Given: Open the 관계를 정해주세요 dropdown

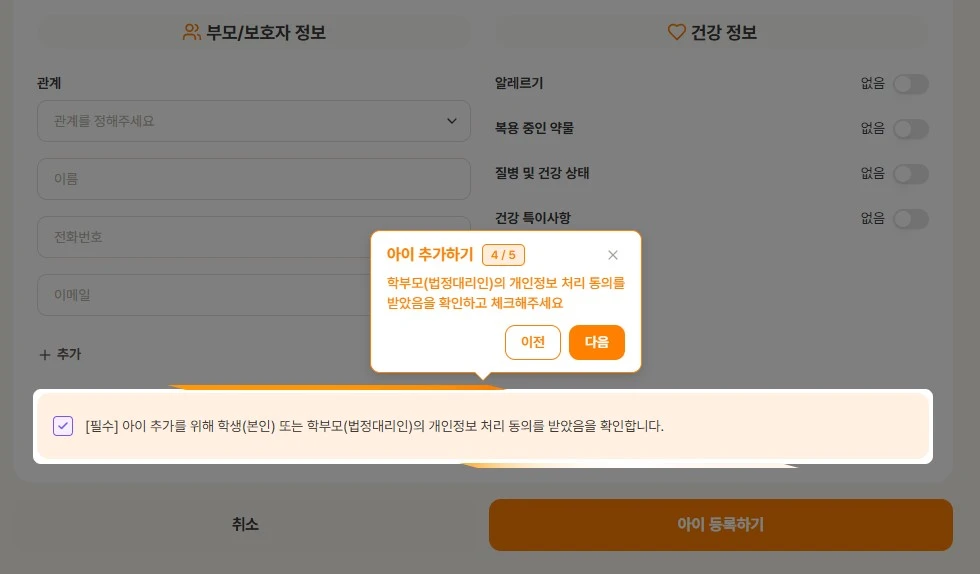Looking at the screenshot, I should (x=254, y=121).
